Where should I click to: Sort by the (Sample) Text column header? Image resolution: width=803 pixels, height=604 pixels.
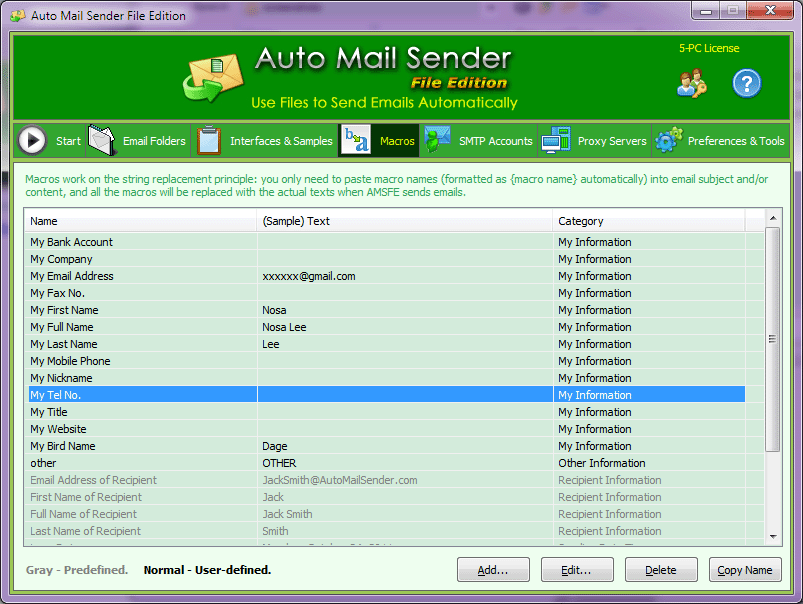pyautogui.click(x=405, y=221)
